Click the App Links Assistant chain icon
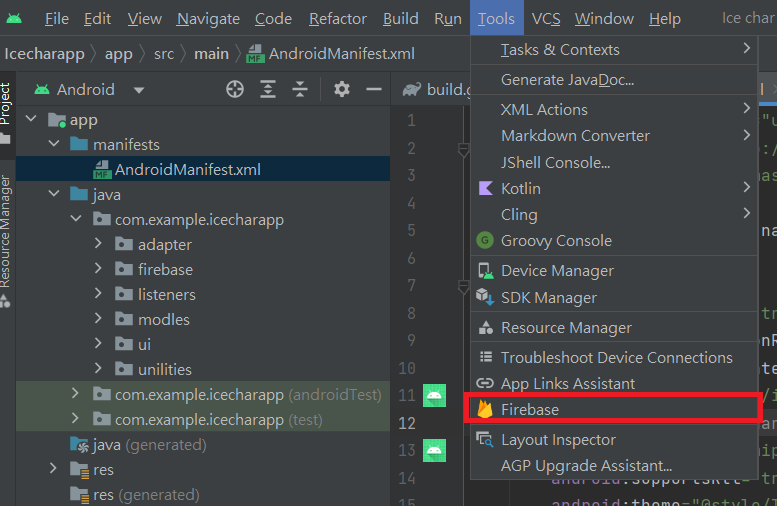This screenshot has width=777, height=506. [485, 383]
